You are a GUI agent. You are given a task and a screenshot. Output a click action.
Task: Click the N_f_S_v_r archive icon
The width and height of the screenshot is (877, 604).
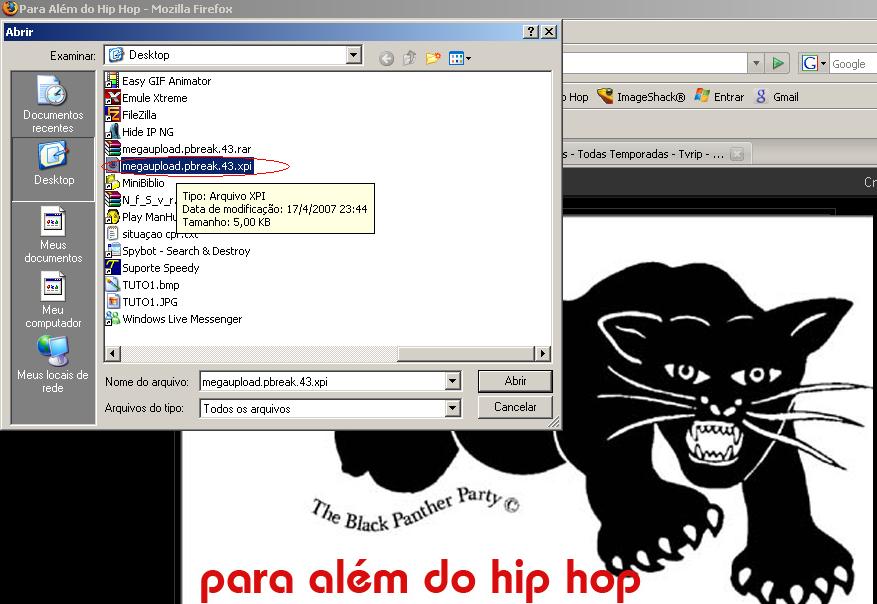pyautogui.click(x=112, y=200)
